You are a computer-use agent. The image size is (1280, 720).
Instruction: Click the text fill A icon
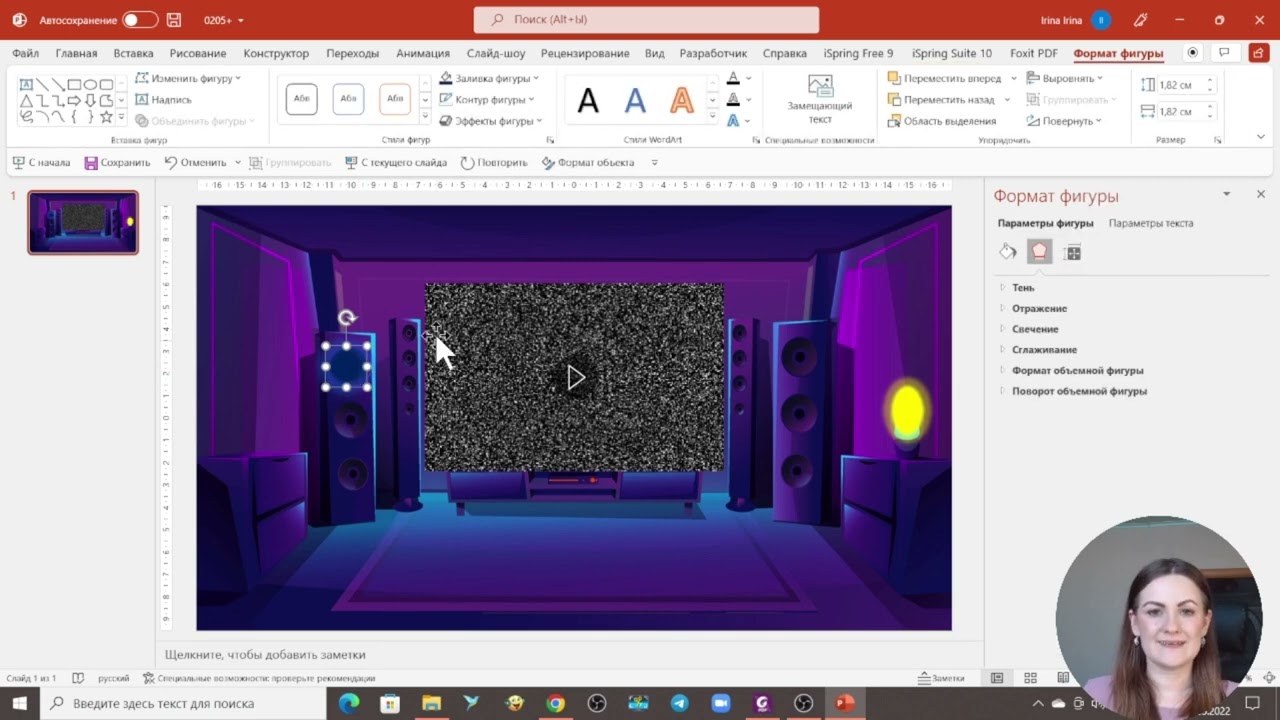point(733,78)
